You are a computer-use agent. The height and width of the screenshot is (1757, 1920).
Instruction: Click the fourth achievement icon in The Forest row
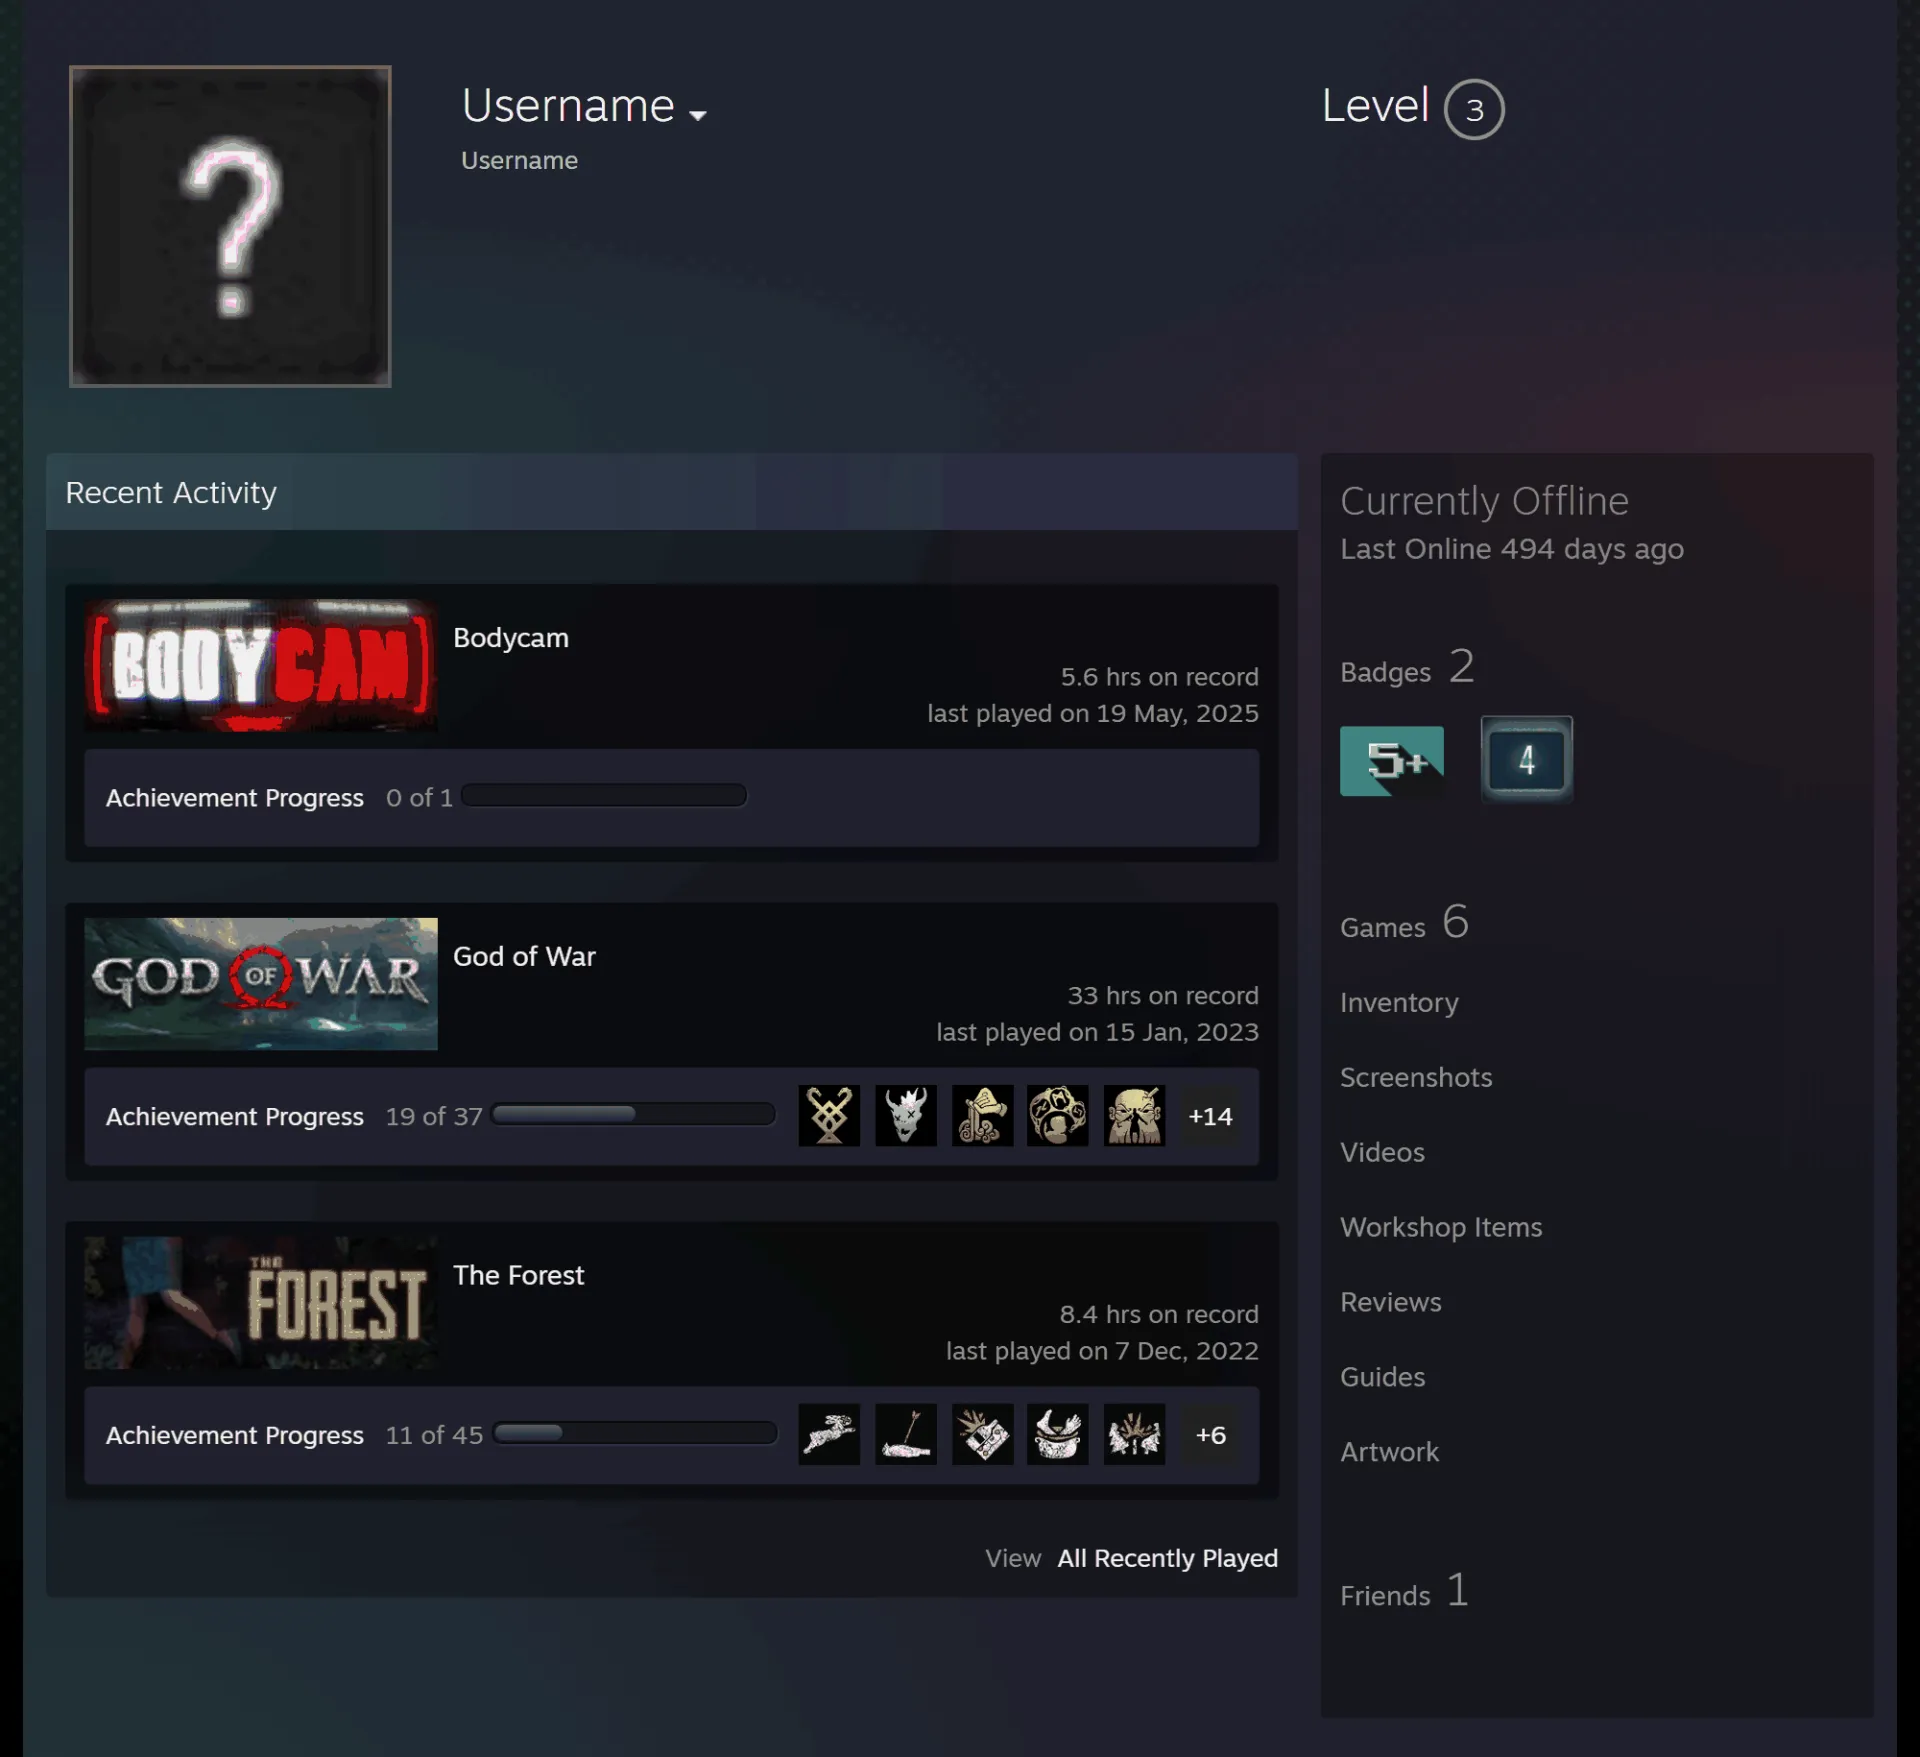pyautogui.click(x=1057, y=1434)
